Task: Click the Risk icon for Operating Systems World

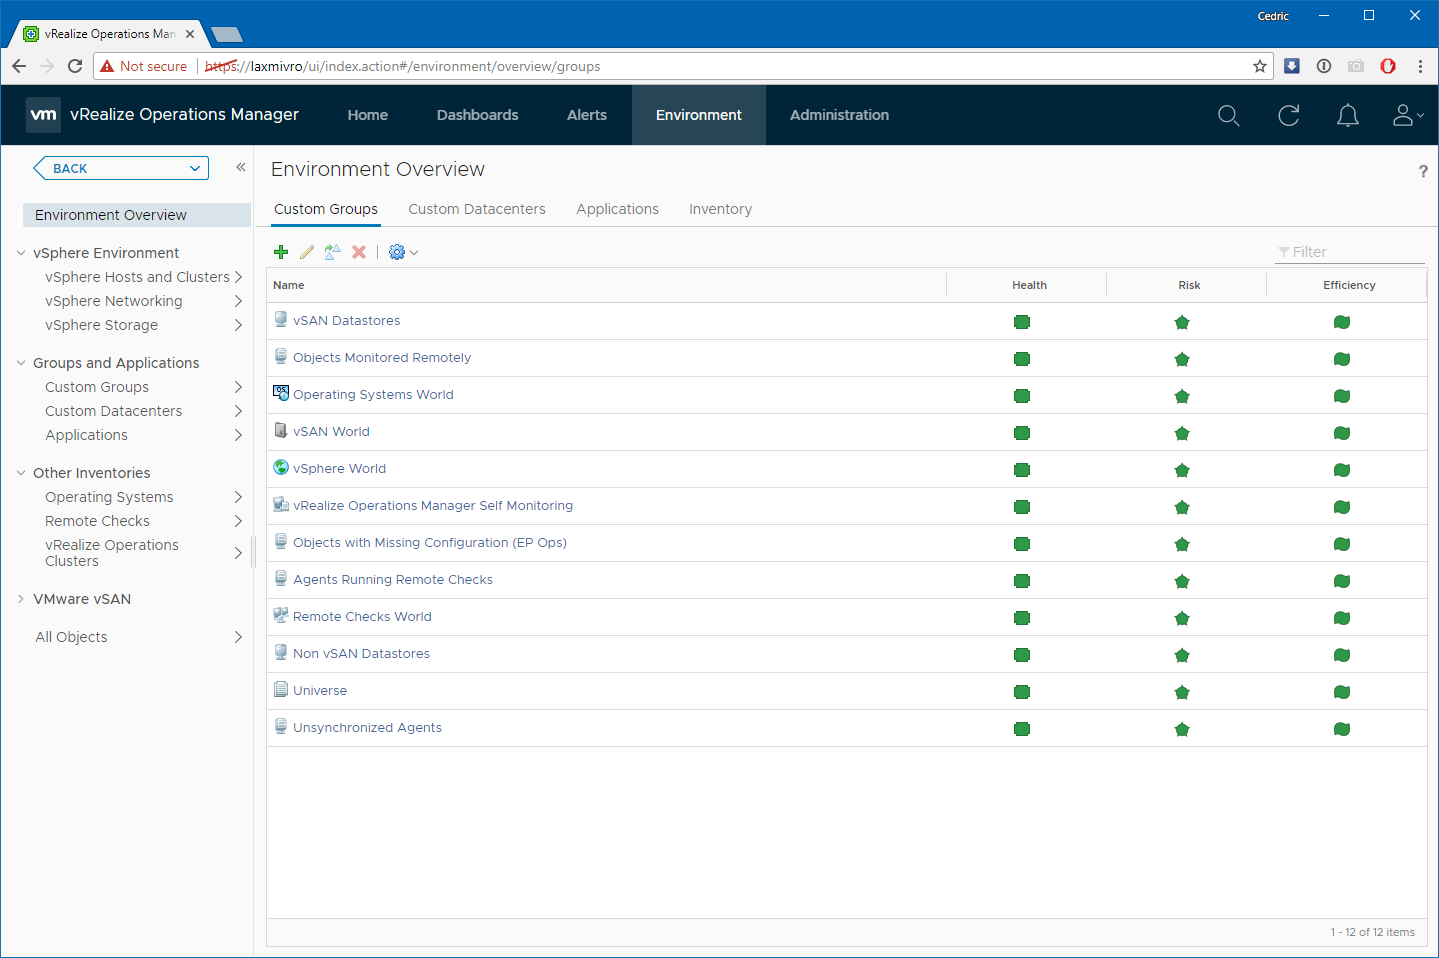Action: [x=1182, y=396]
